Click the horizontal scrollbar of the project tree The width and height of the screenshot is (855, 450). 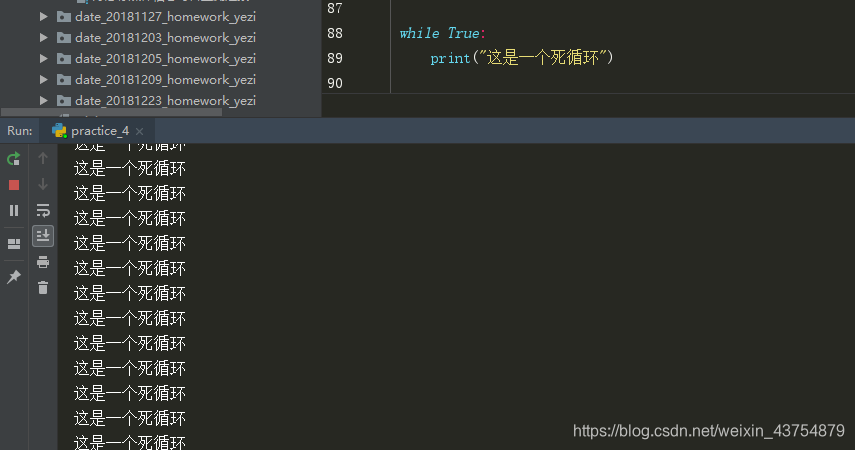[112, 112]
